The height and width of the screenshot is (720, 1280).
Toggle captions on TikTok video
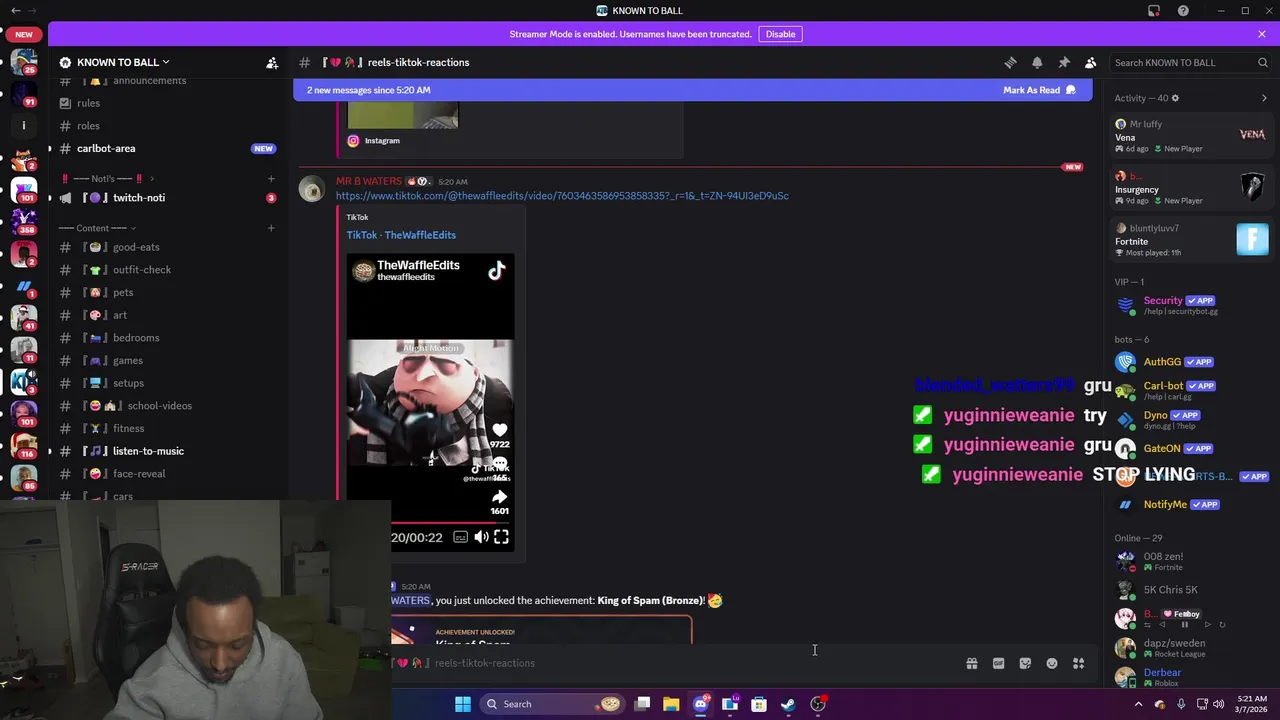point(460,537)
